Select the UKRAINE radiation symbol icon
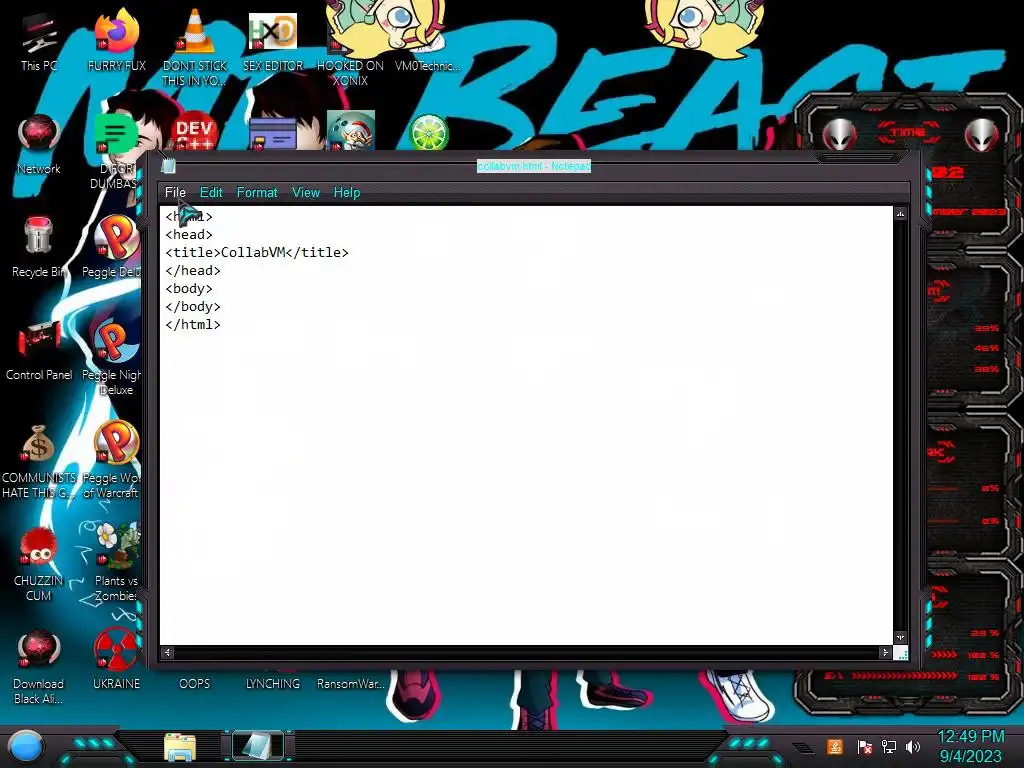The width and height of the screenshot is (1024, 768). pyautogui.click(x=116, y=660)
